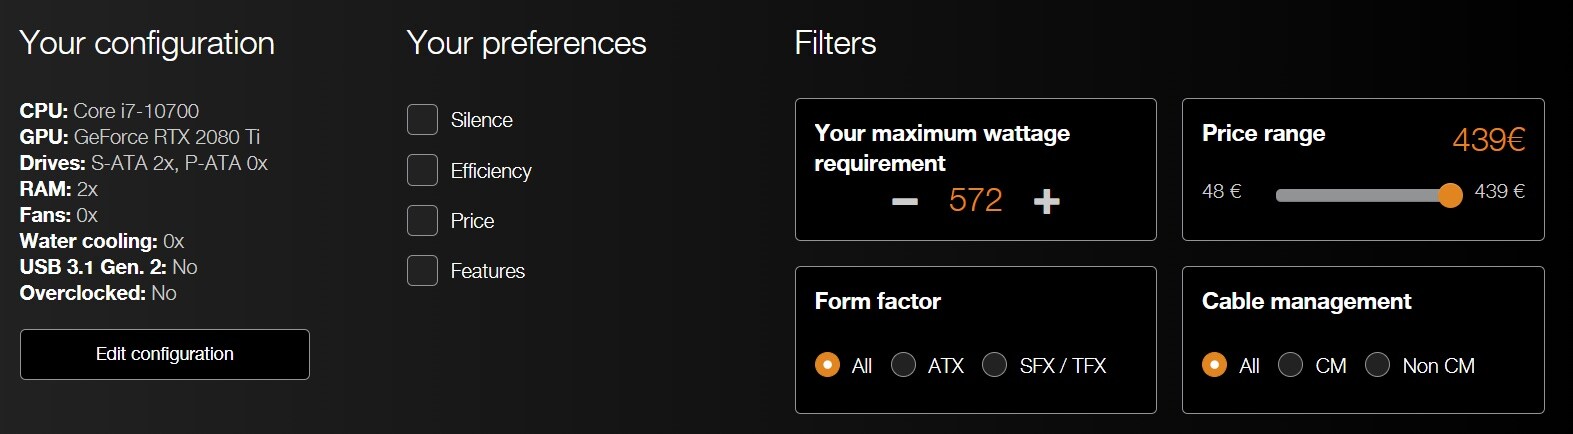The height and width of the screenshot is (434, 1573).
Task: Decrease wattage with the minus icon
Action: (x=905, y=202)
